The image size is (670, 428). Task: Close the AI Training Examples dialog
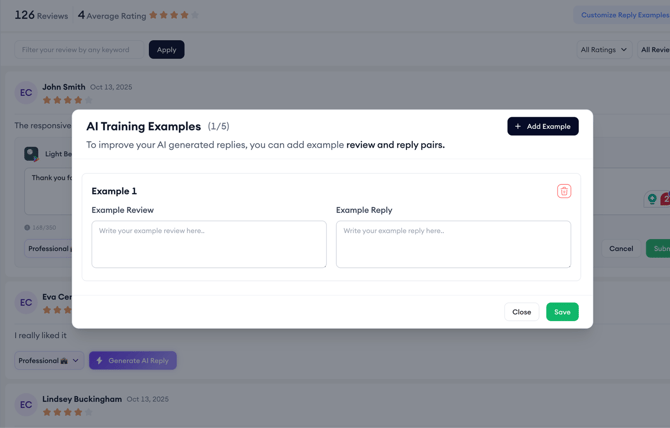(x=521, y=312)
